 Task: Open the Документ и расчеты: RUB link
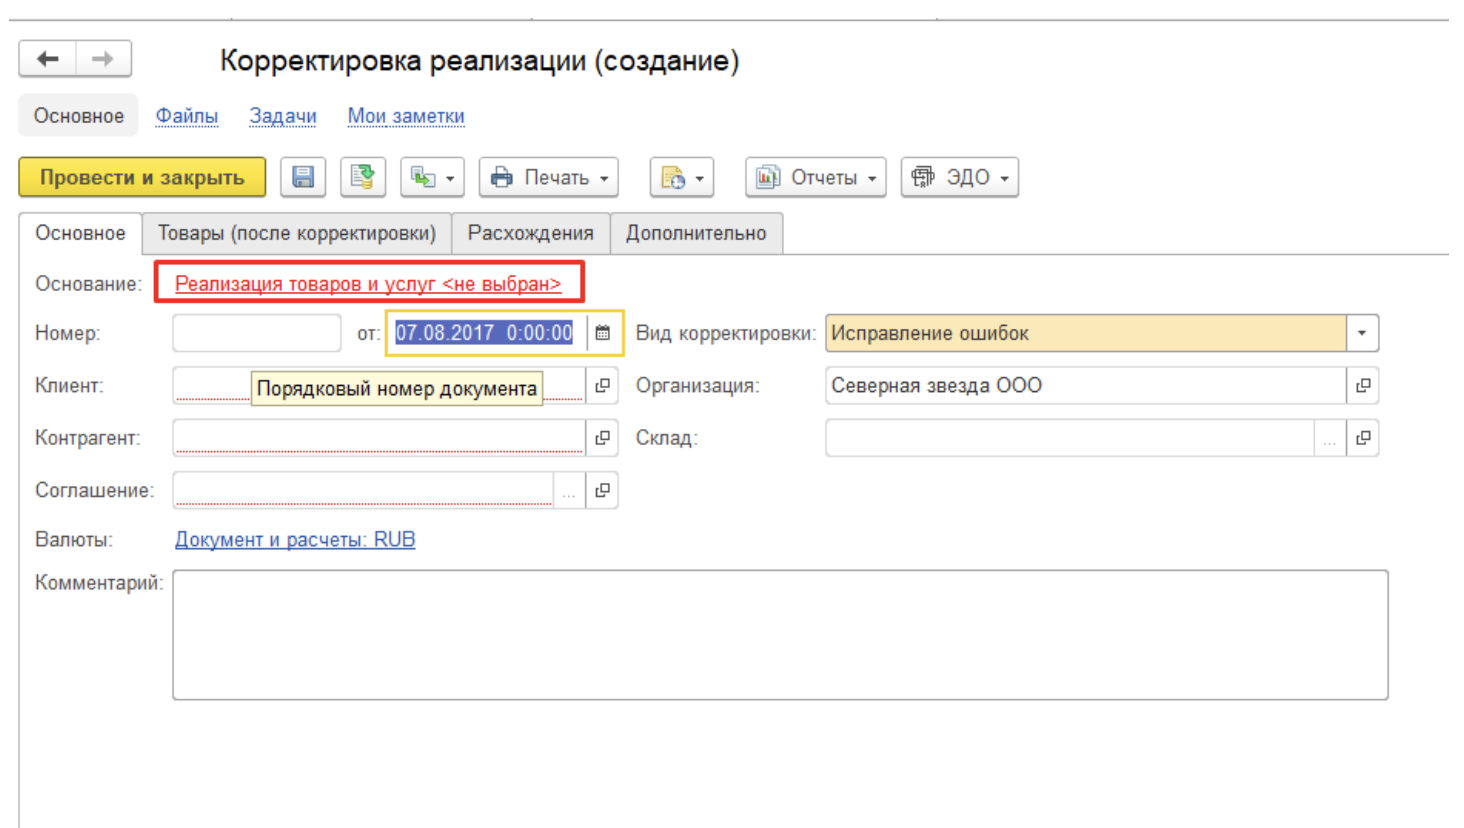tap(295, 539)
